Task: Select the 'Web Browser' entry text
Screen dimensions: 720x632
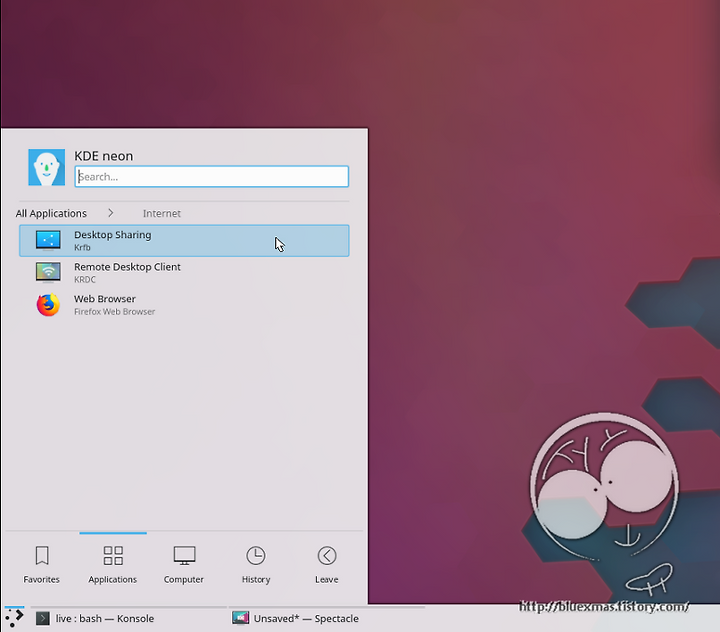Action: pos(105,299)
